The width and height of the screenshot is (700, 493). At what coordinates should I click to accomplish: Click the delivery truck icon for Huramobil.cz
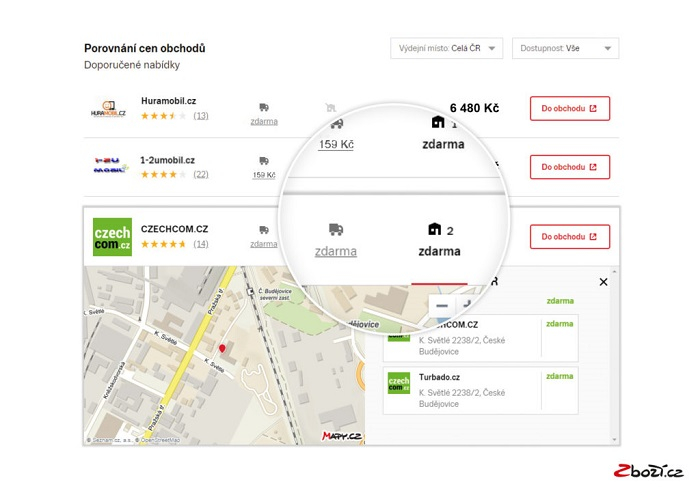coord(264,107)
